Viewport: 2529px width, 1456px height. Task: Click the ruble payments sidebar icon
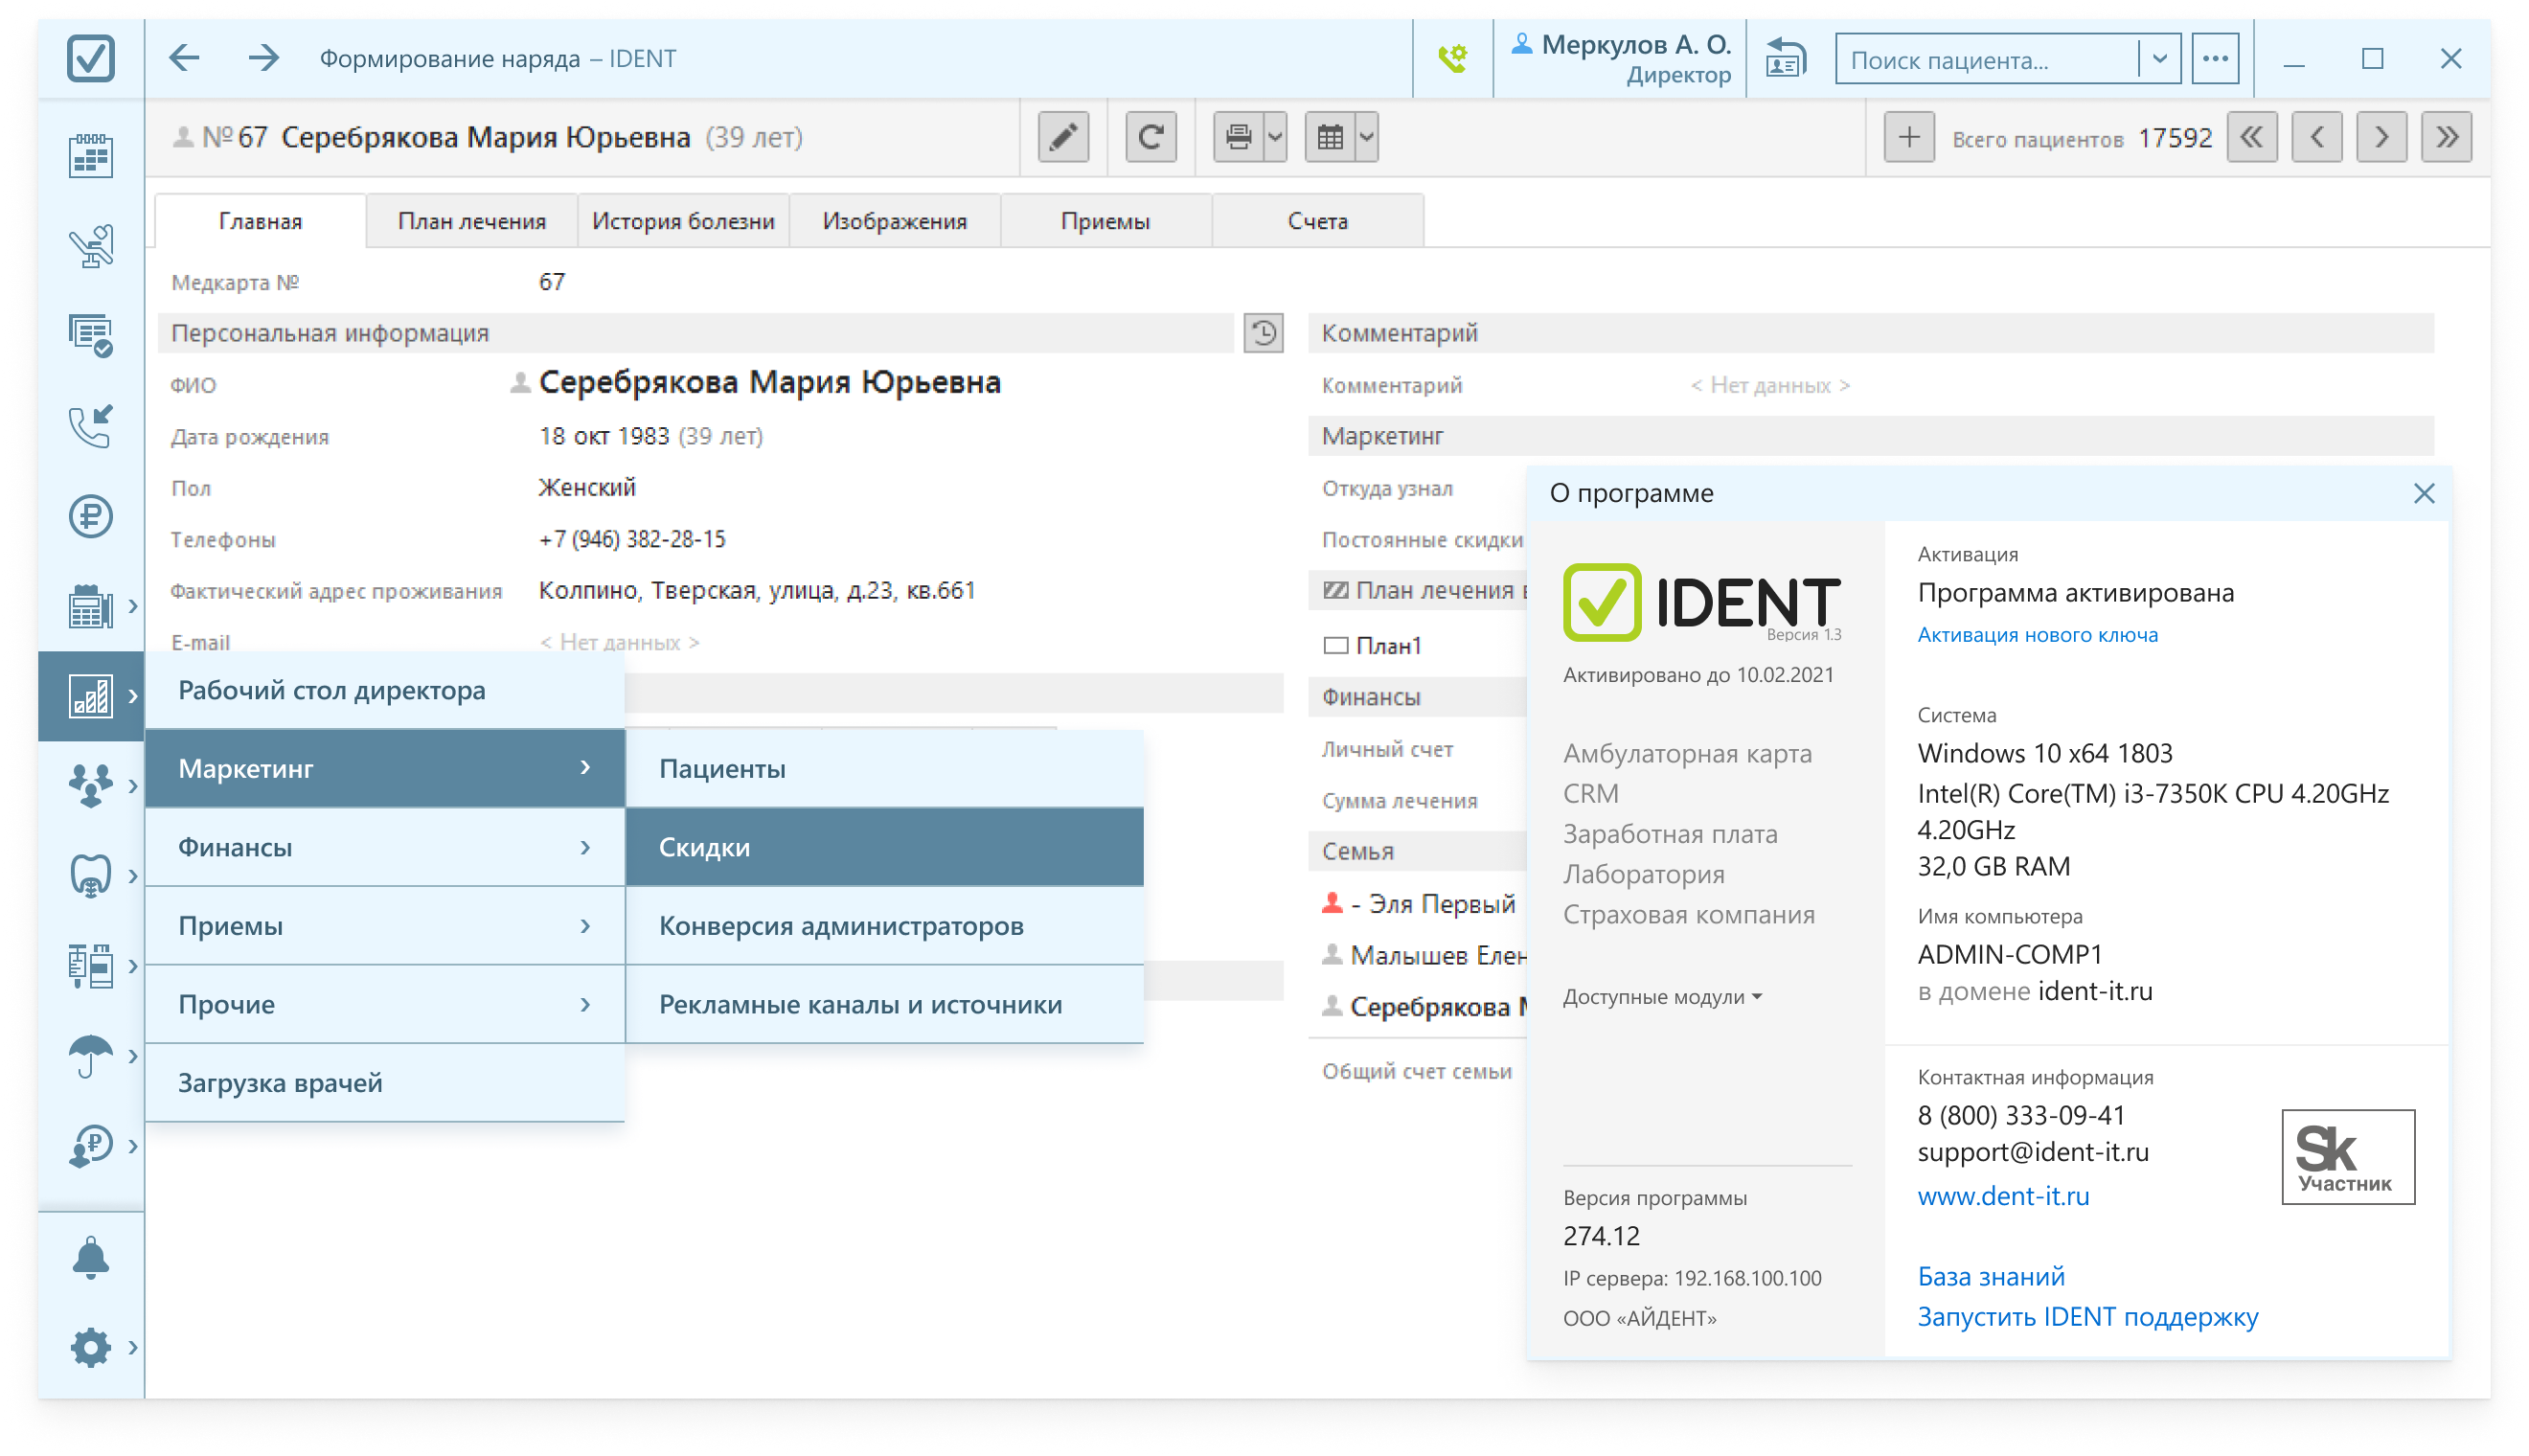click(x=90, y=517)
